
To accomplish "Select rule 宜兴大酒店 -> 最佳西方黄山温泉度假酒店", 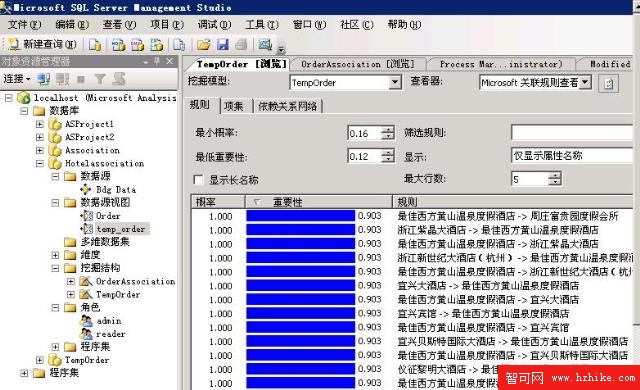I will (488, 286).
